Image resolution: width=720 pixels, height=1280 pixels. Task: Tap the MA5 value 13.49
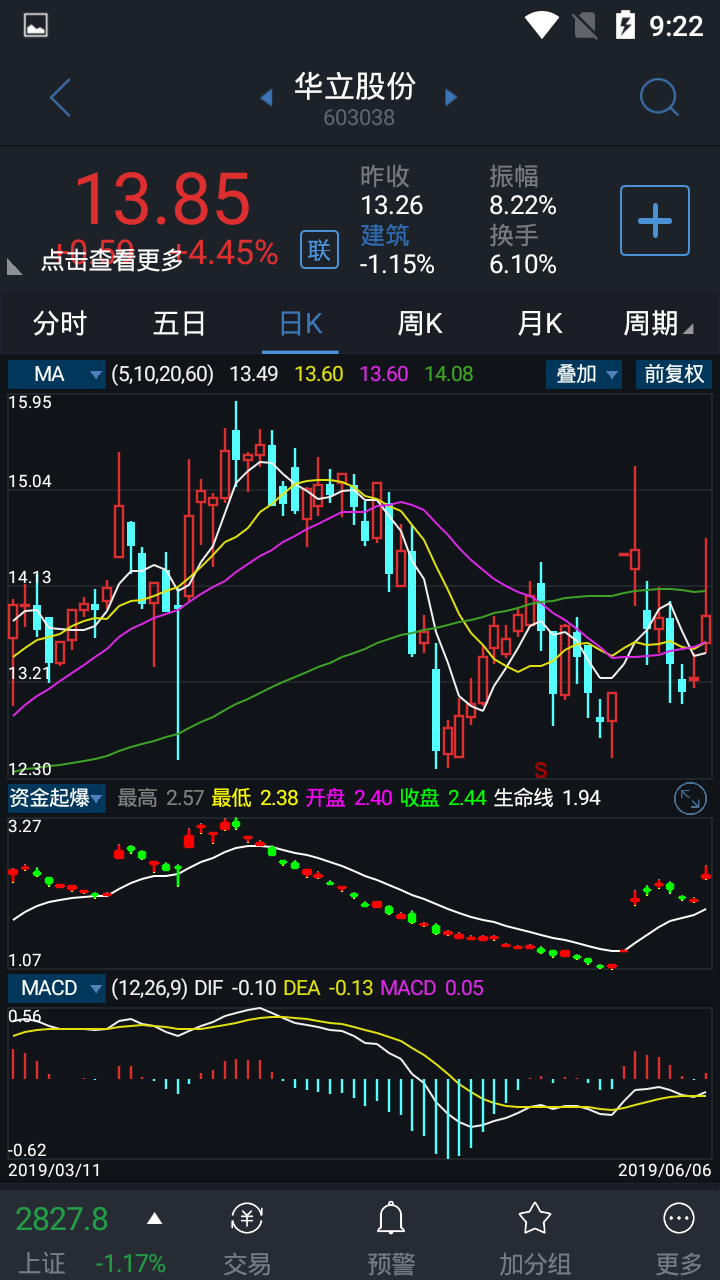tap(254, 374)
